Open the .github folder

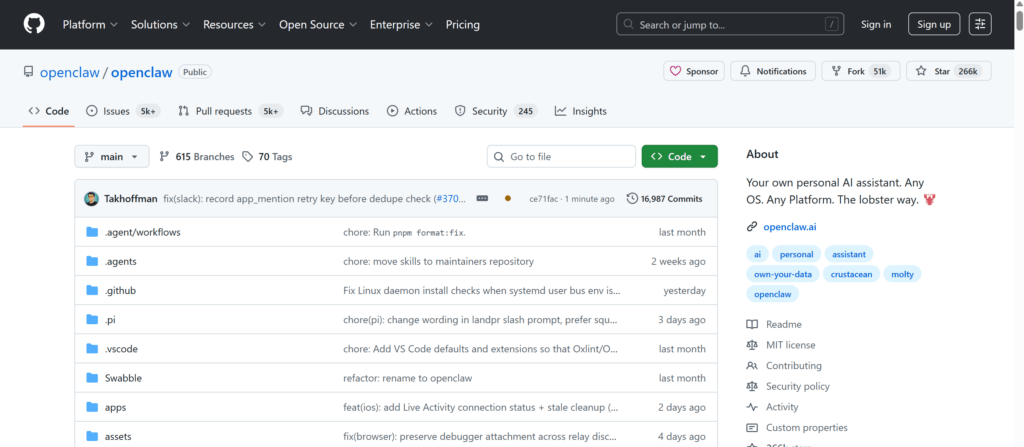[120, 290]
